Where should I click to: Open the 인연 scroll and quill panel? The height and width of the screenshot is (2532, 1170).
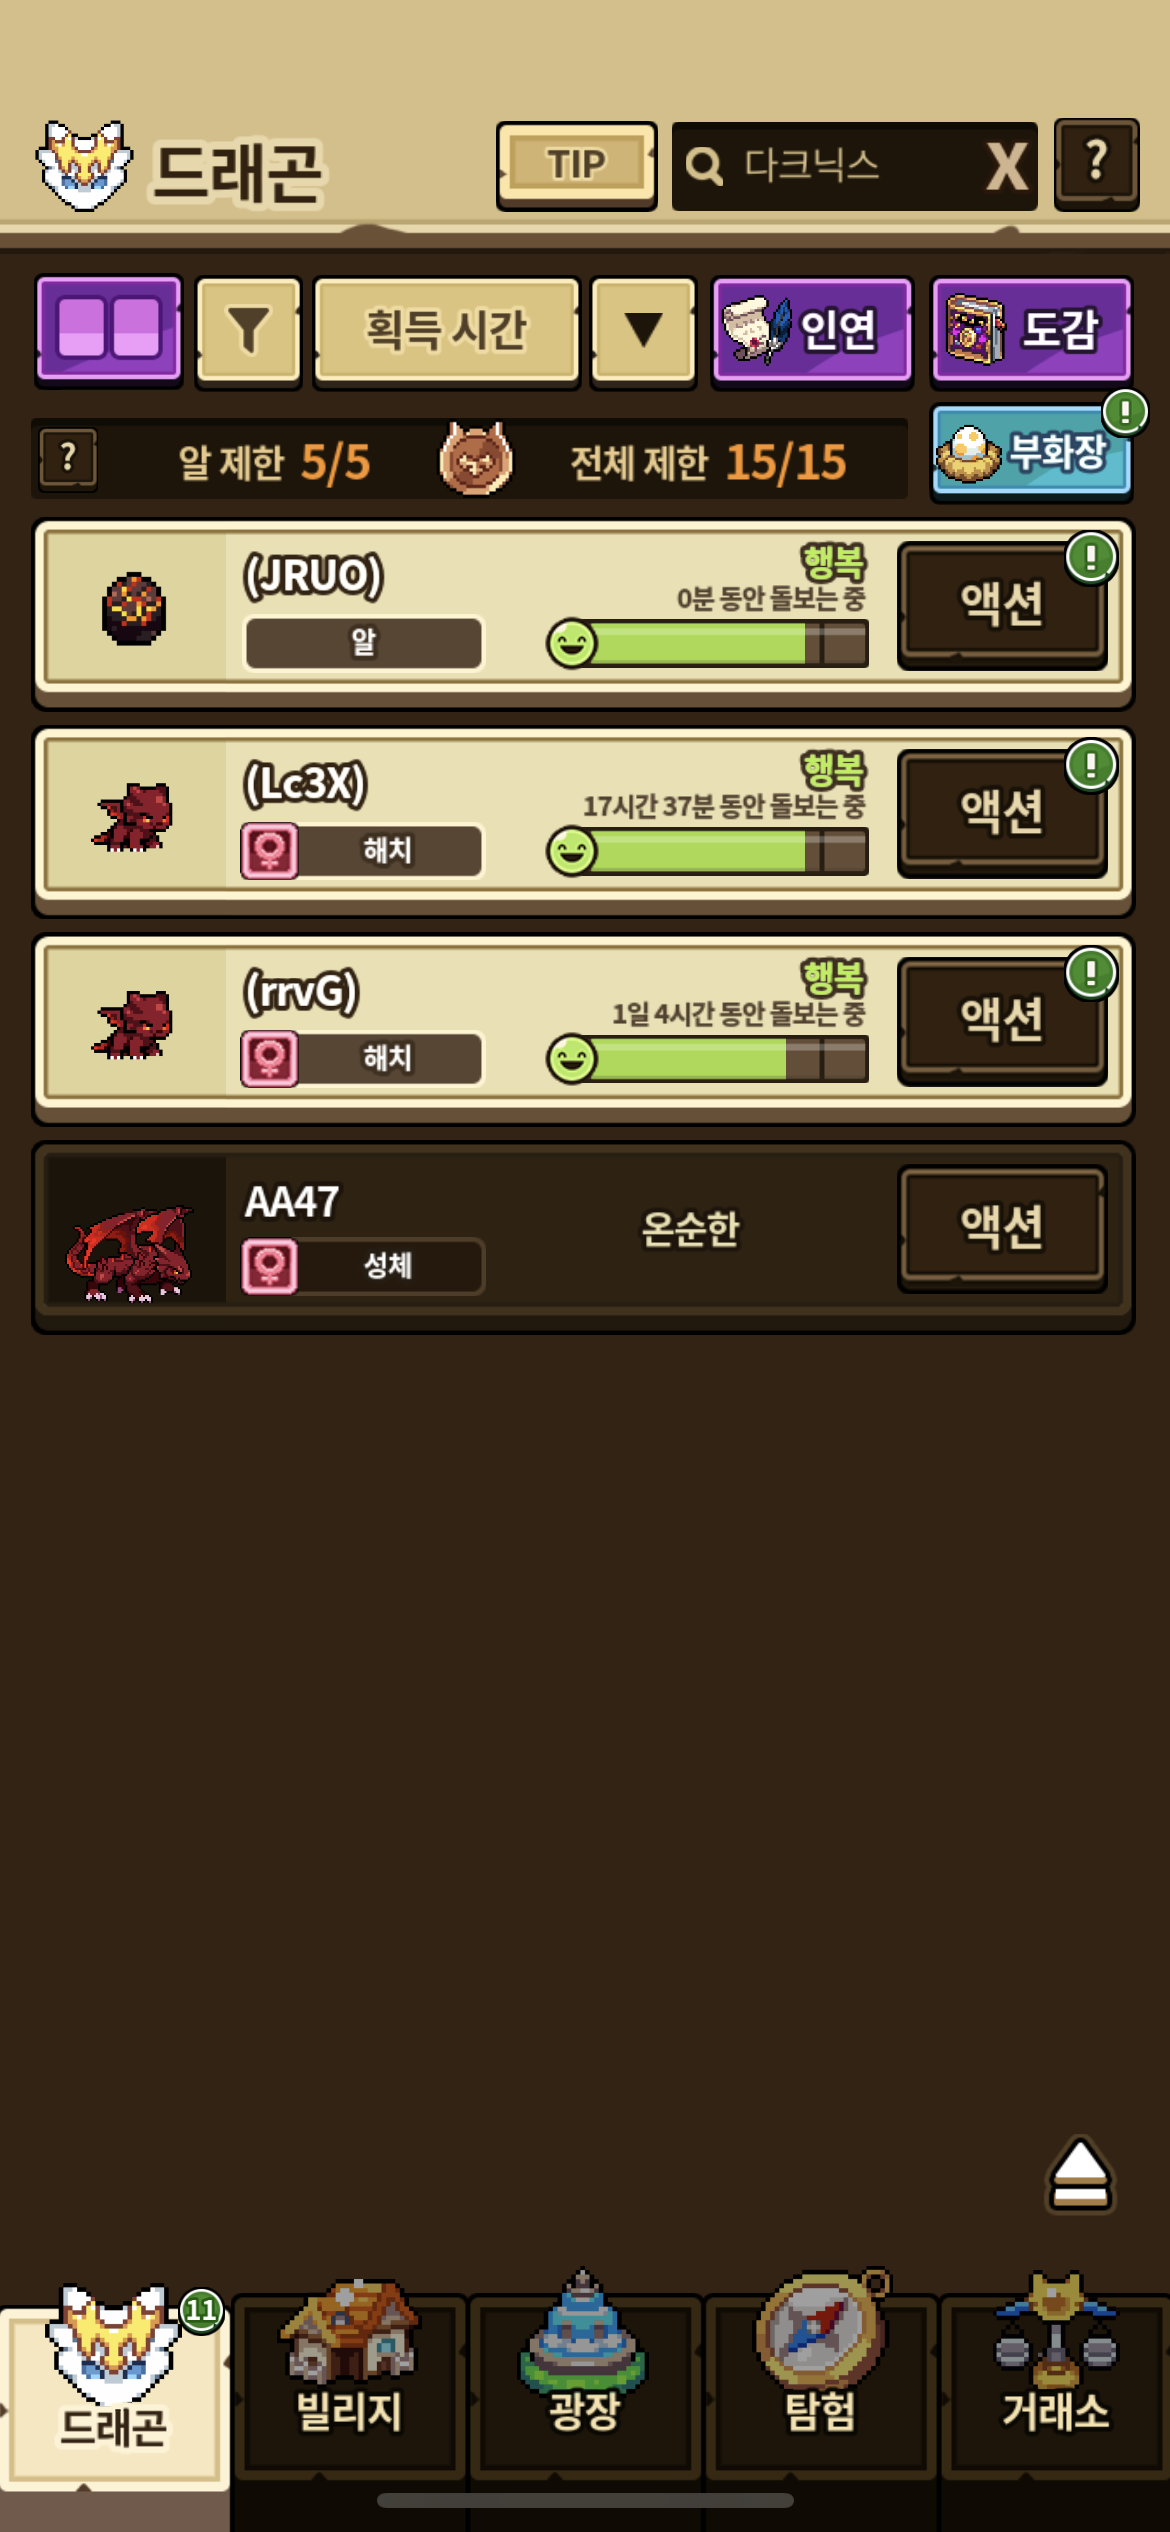tap(812, 331)
